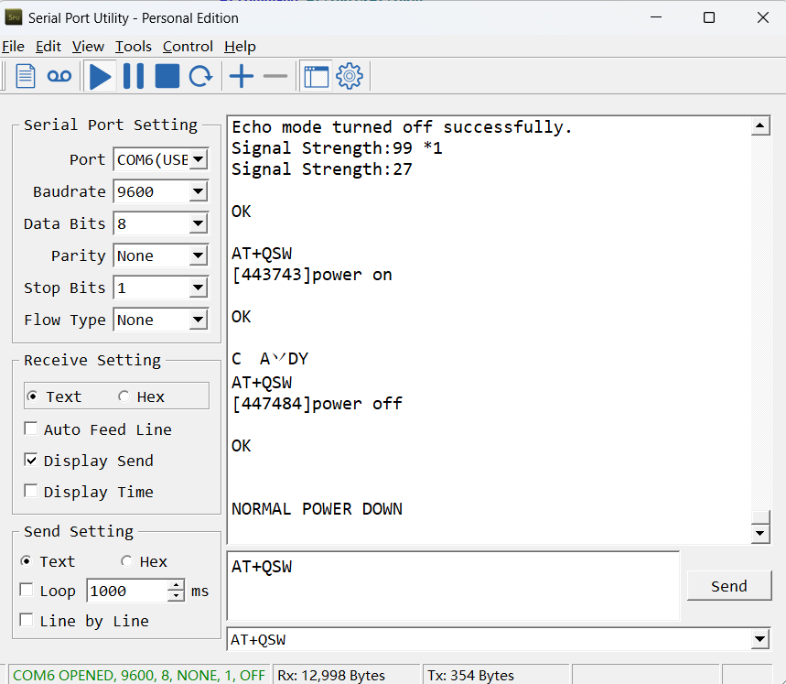Open settings via the gear icon

[x=349, y=77]
